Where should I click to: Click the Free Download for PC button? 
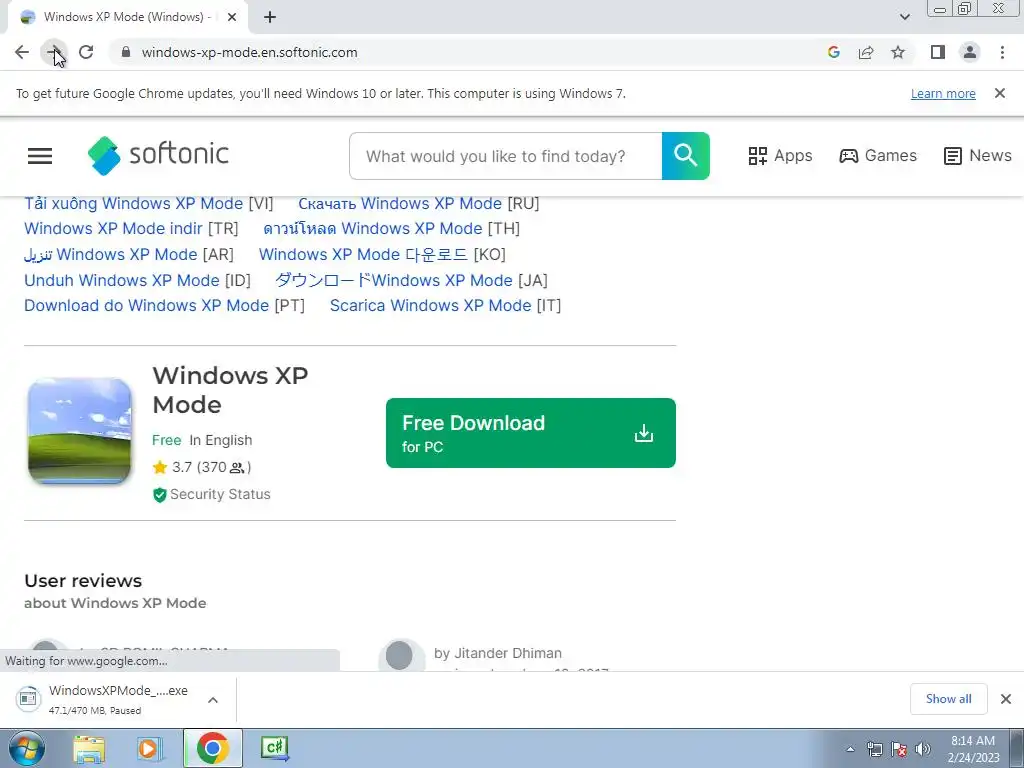pos(530,433)
